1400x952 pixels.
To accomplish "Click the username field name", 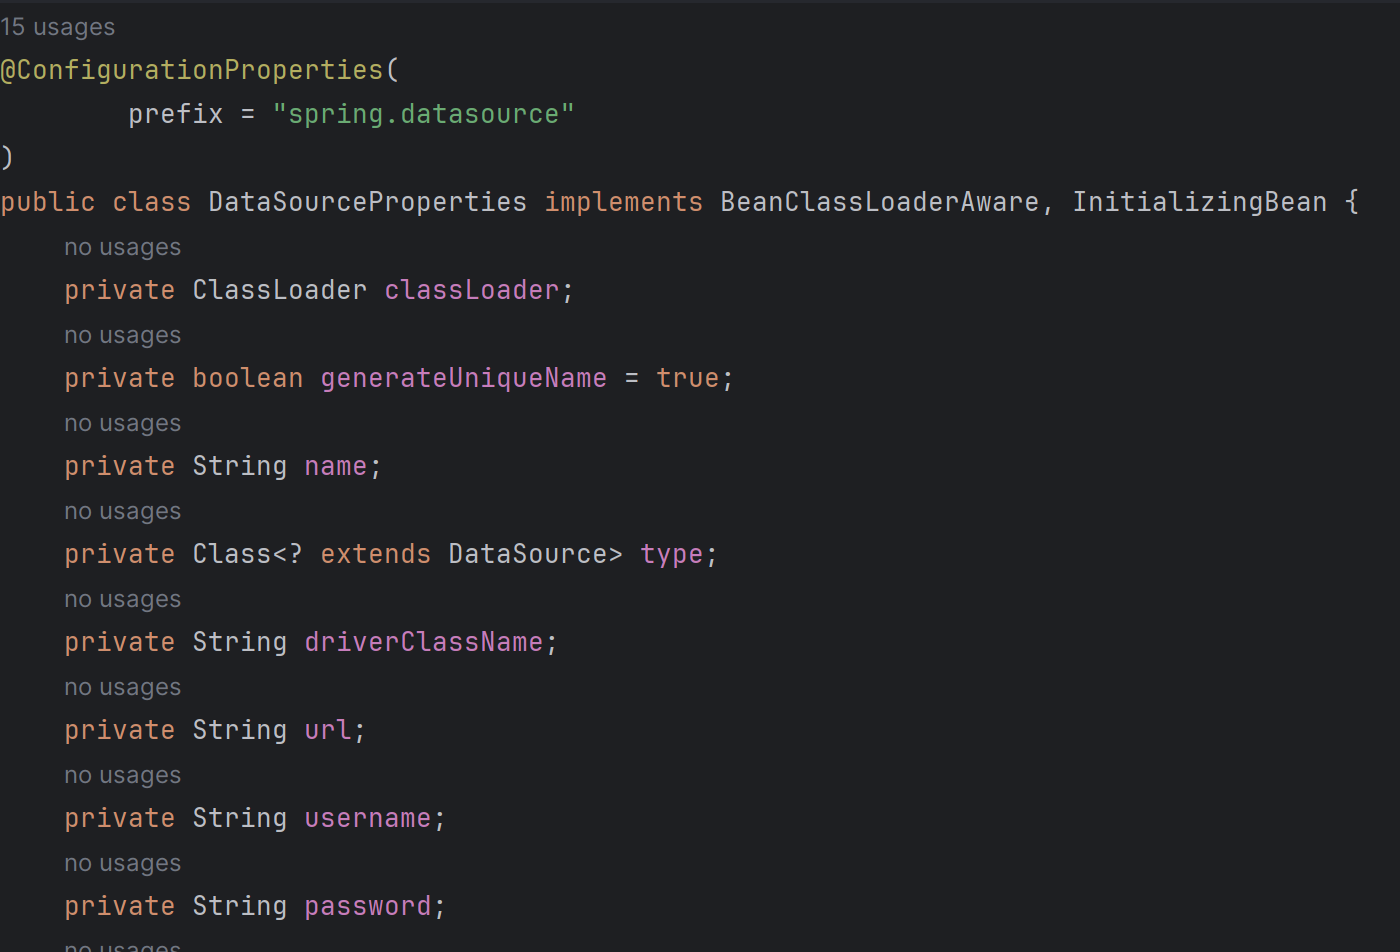I will 368,818.
